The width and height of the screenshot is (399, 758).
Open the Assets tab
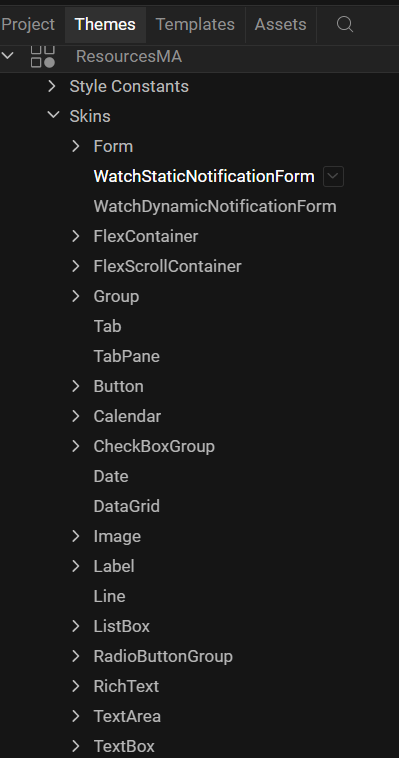281,24
